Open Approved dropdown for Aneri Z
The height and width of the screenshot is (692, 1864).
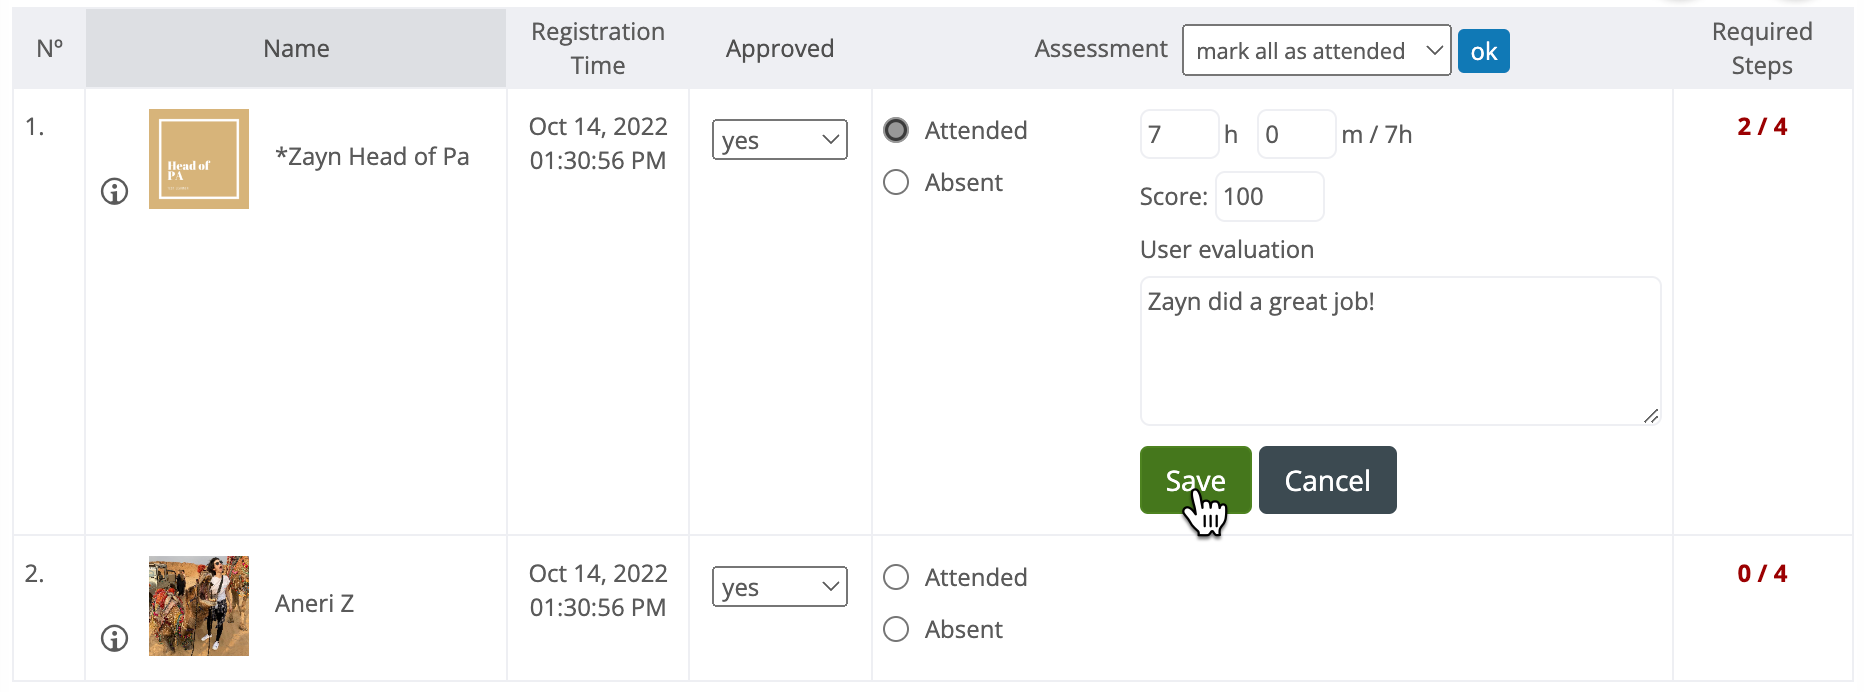pyautogui.click(x=780, y=586)
